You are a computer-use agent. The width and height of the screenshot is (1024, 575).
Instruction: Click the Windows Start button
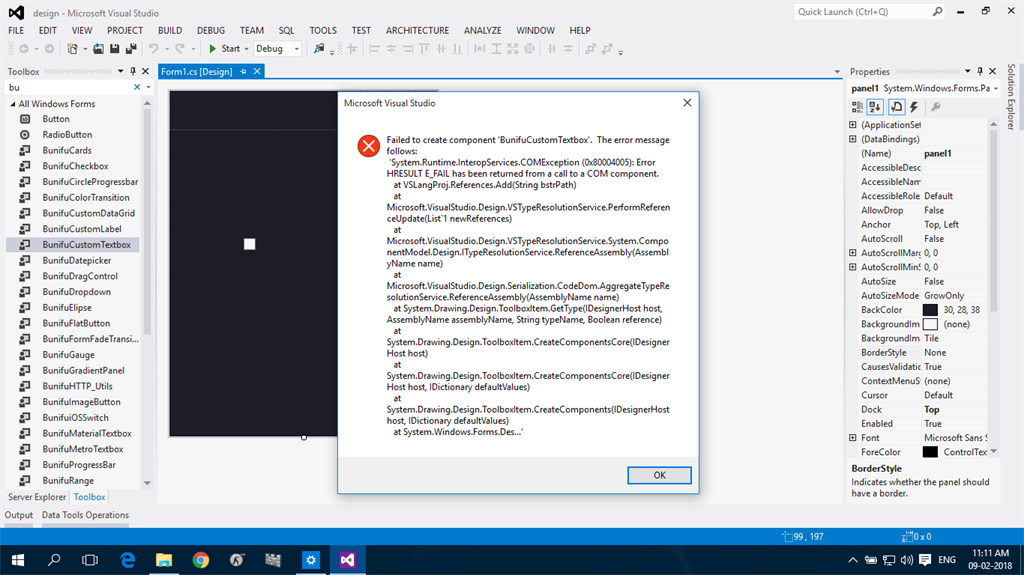click(18, 560)
